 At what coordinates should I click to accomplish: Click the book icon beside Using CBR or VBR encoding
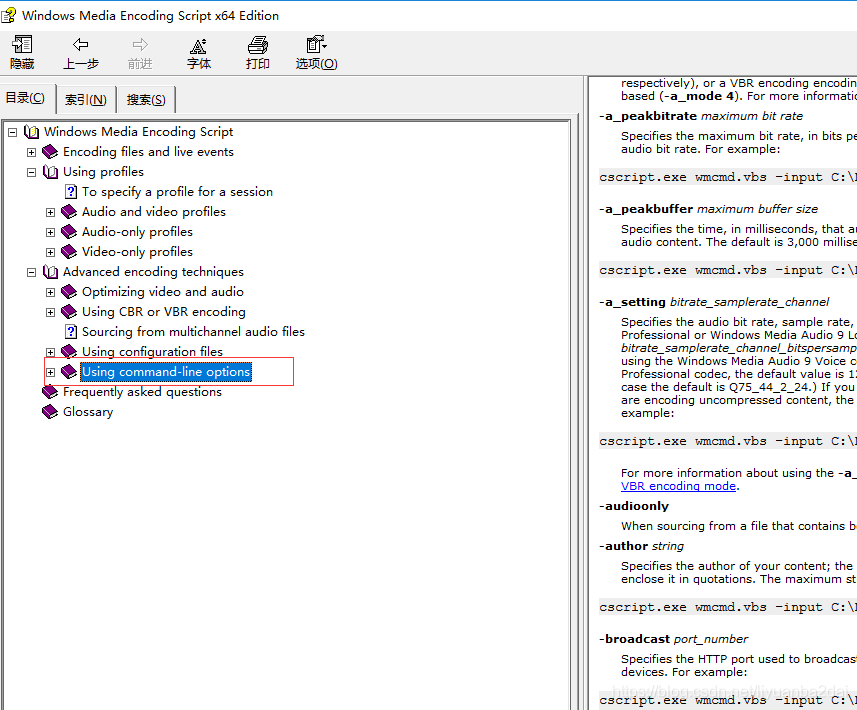pyautogui.click(x=69, y=312)
